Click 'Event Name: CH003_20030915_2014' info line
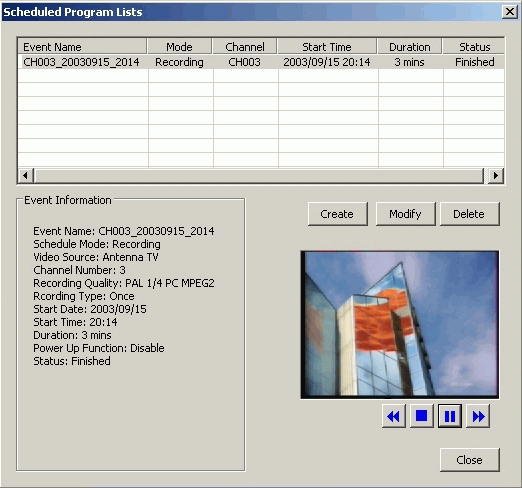This screenshot has height=488, width=522. click(124, 231)
